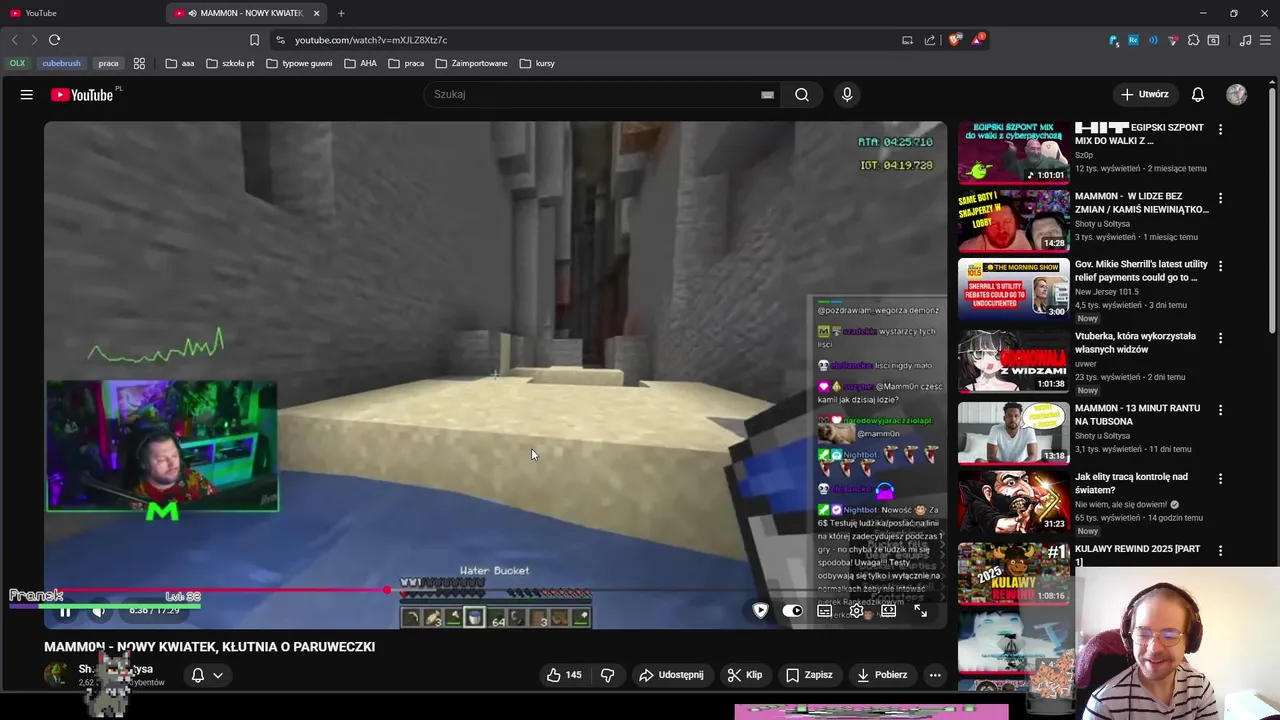
Task: Switch the player to theater mode
Action: tap(888, 611)
